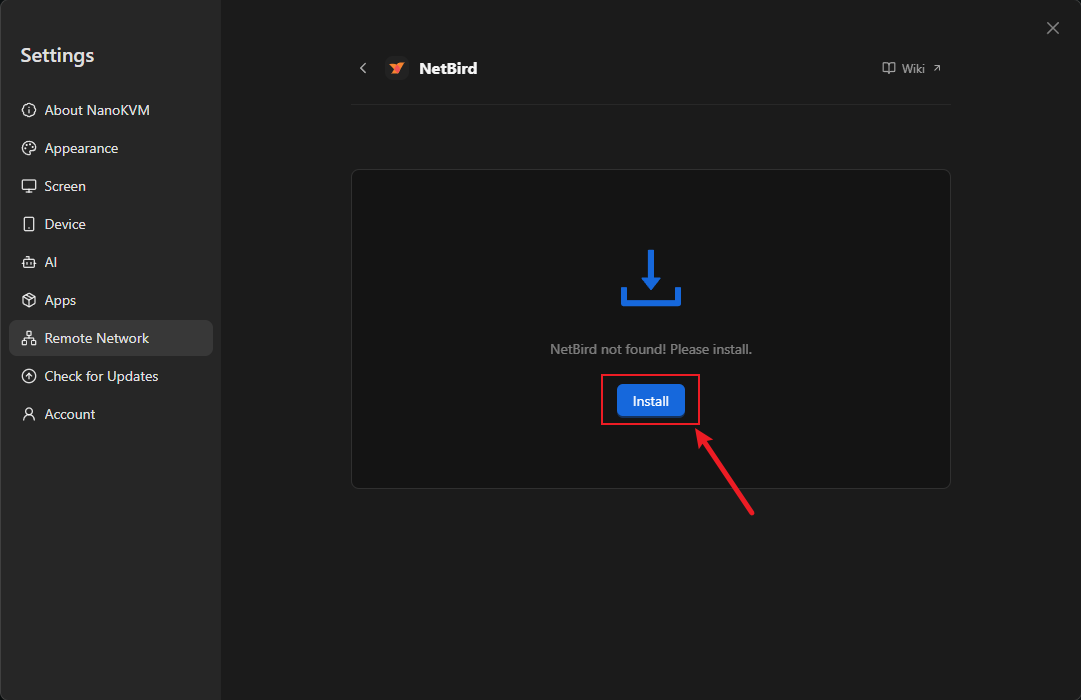Click the Device phone icon
Image resolution: width=1081 pixels, height=700 pixels.
(29, 224)
